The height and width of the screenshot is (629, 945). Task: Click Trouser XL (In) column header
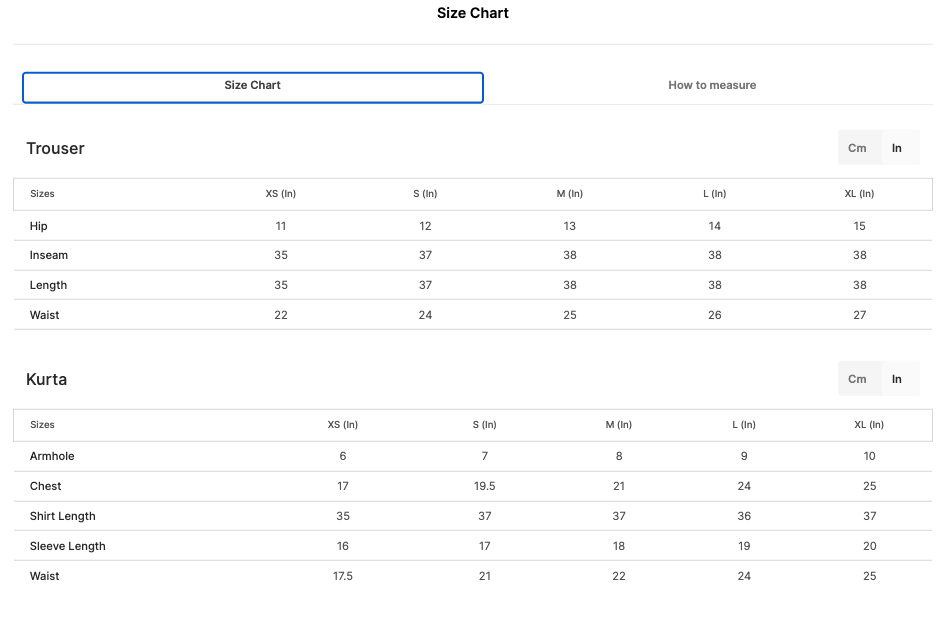coord(859,193)
